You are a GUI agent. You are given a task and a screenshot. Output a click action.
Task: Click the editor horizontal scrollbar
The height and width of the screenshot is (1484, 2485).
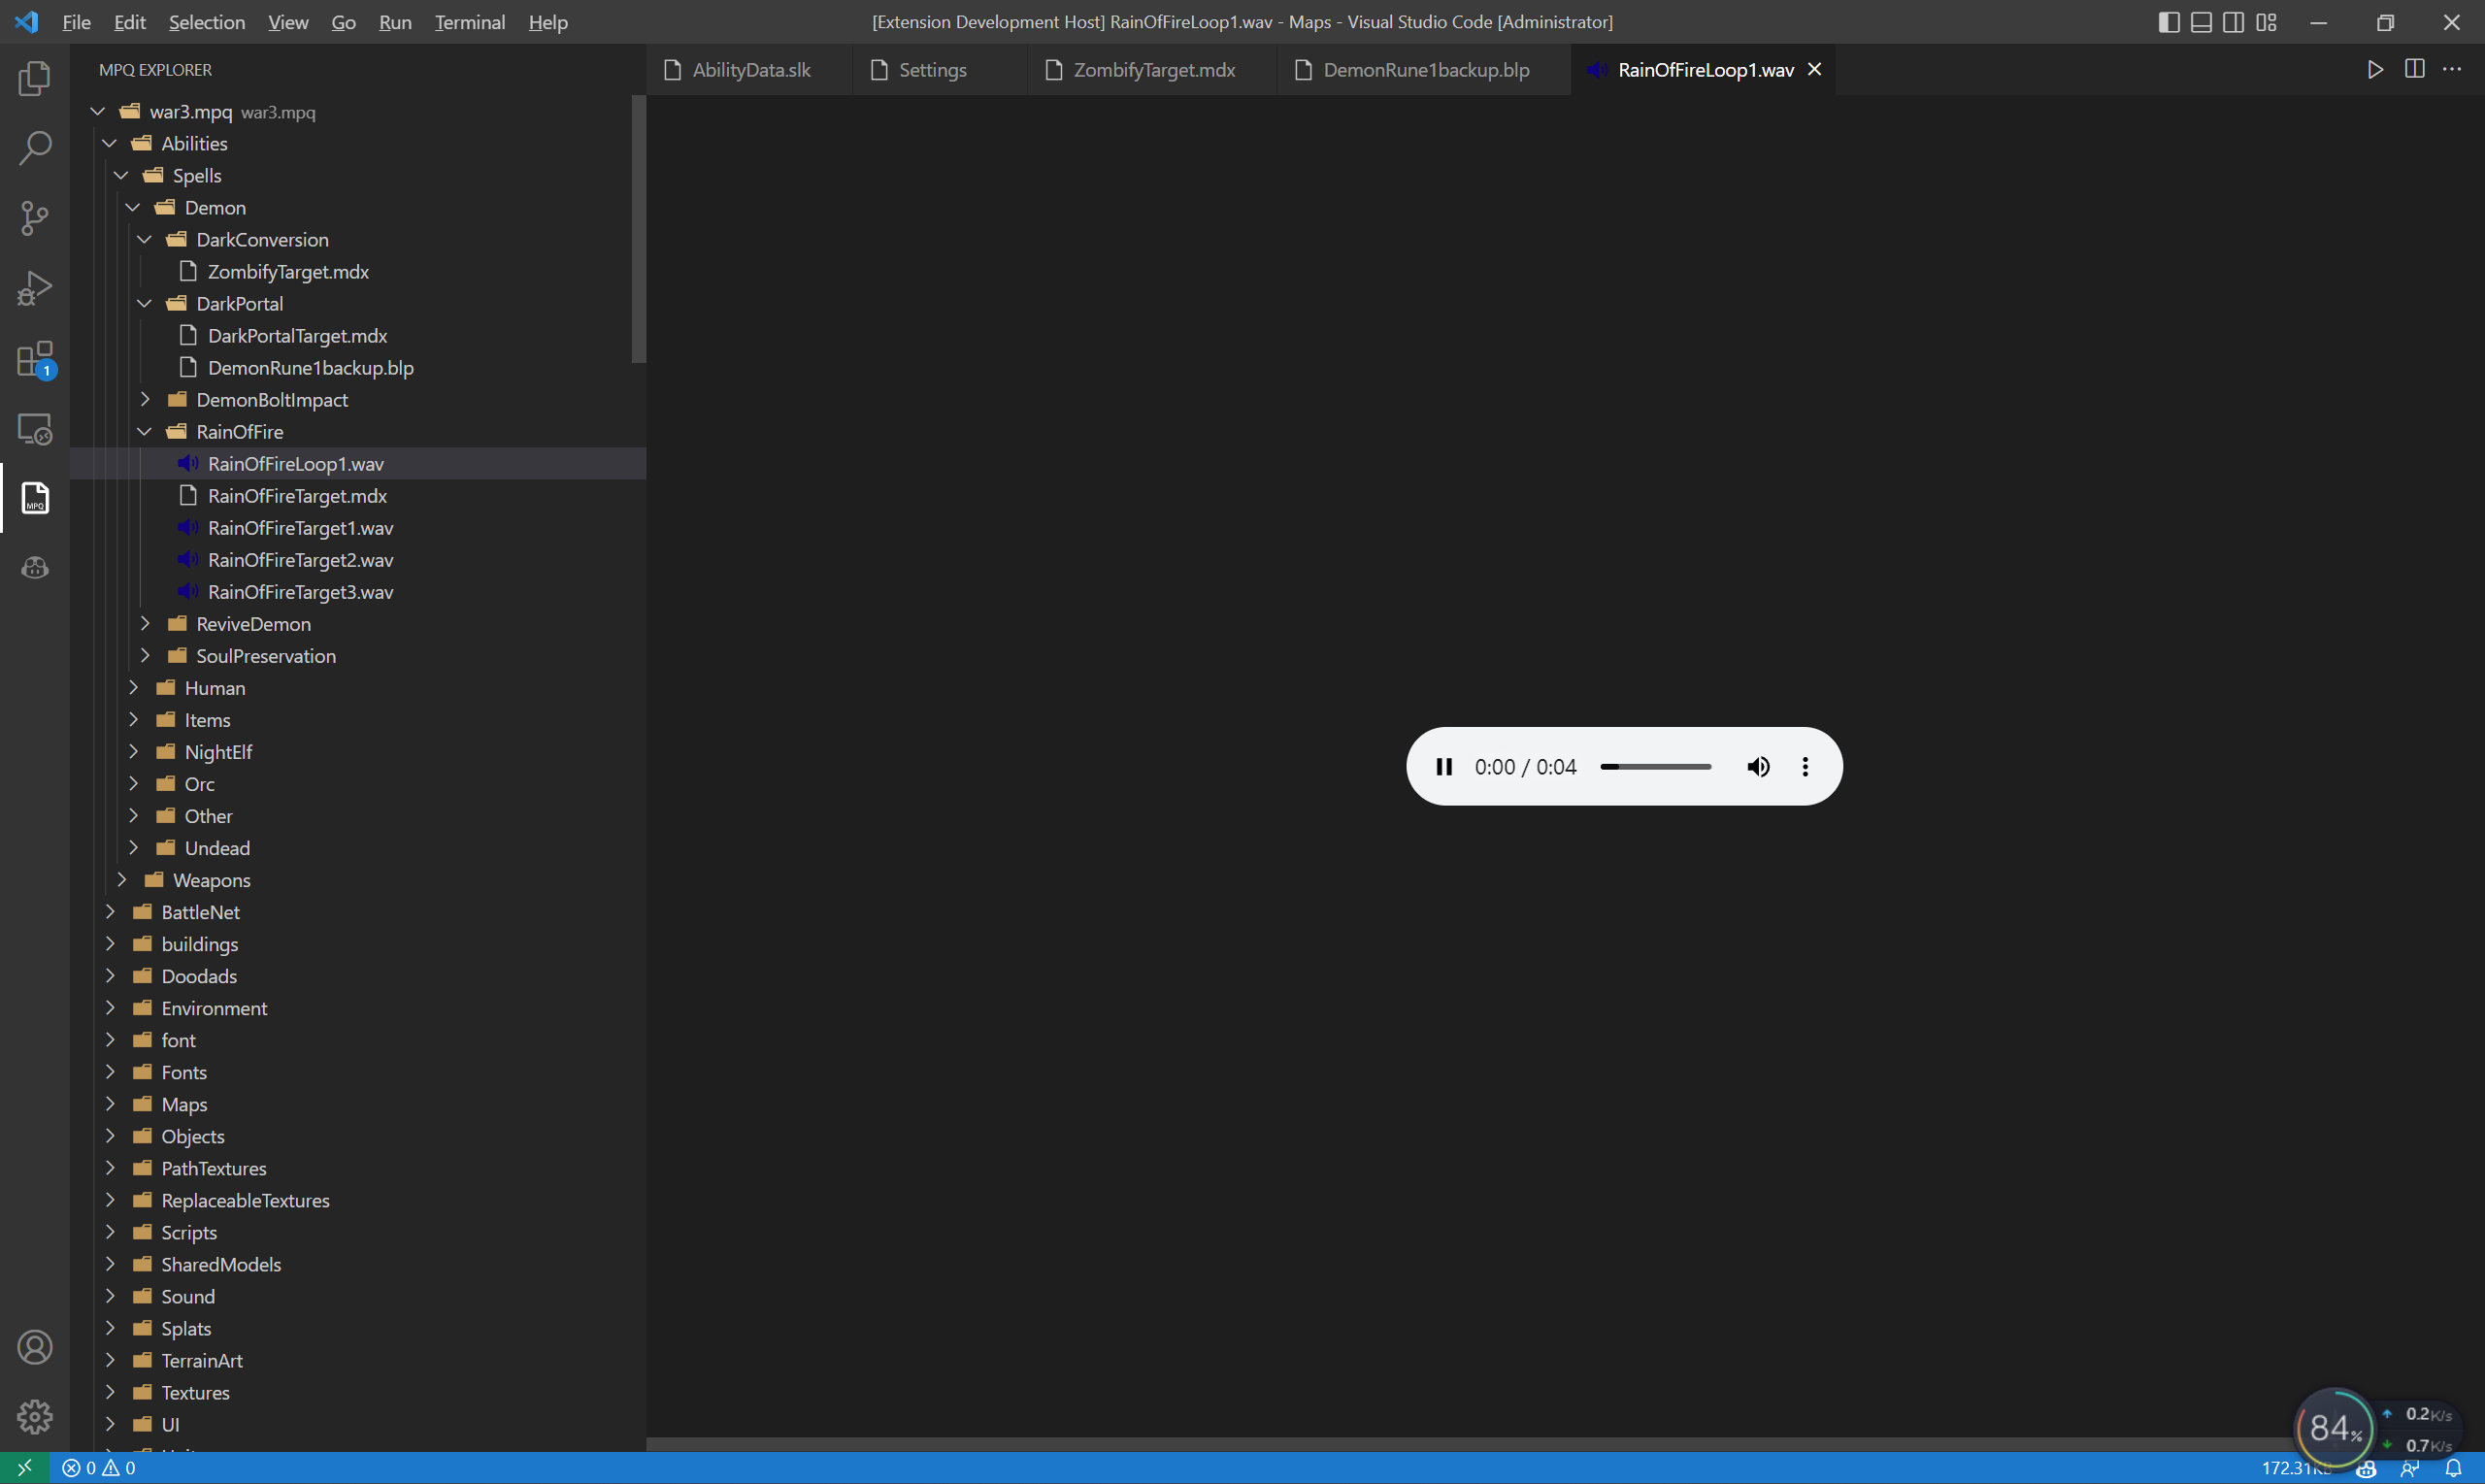point(1480,1444)
